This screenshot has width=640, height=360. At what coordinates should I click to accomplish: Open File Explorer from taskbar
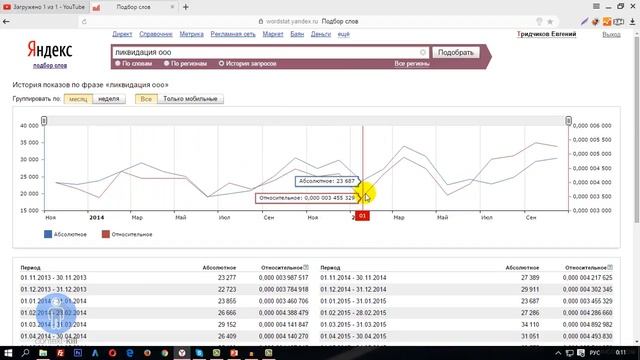[x=43, y=353]
